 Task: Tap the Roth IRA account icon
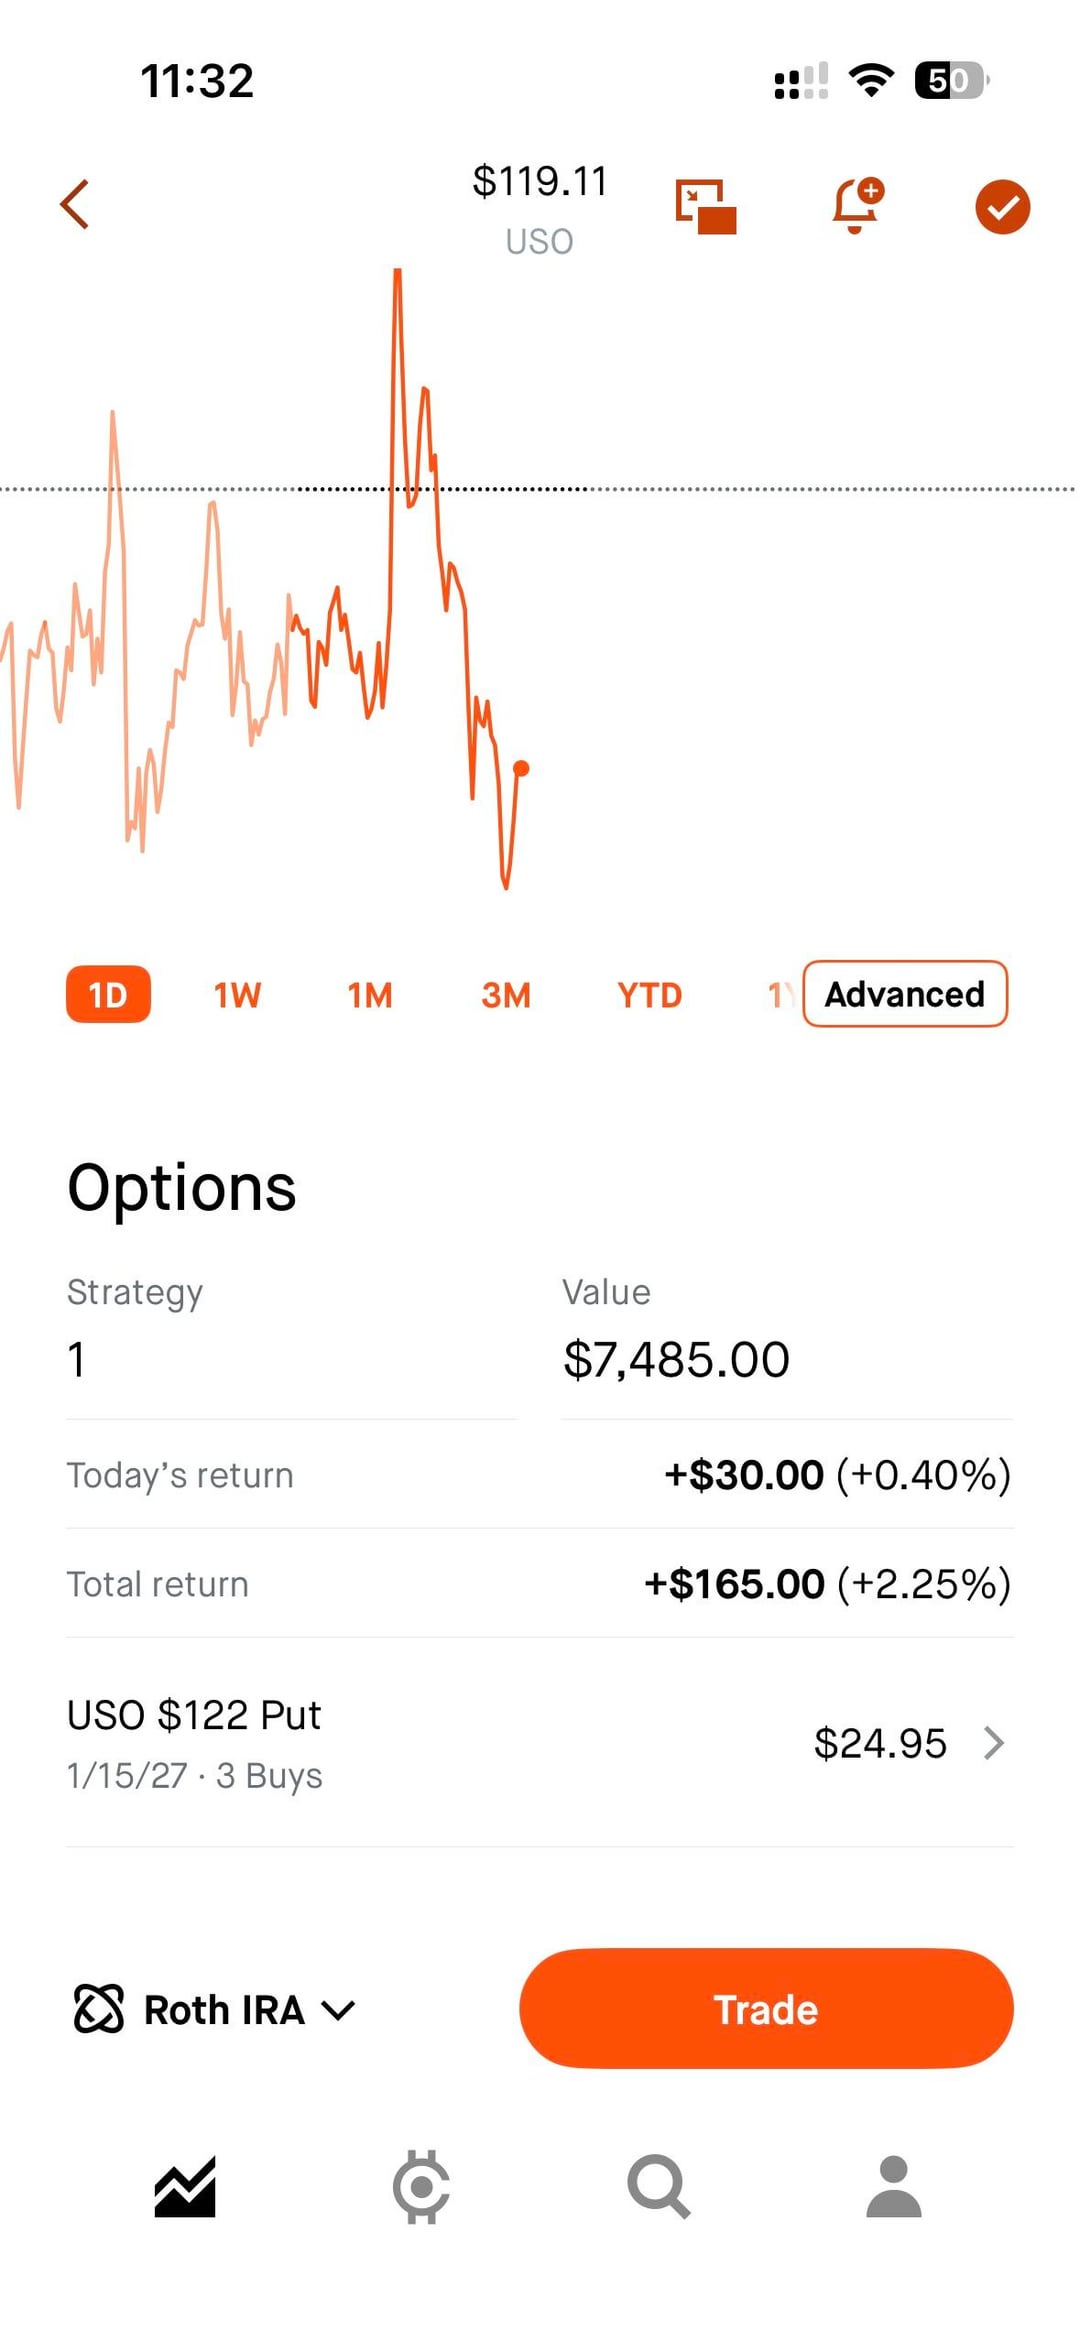click(x=99, y=2009)
